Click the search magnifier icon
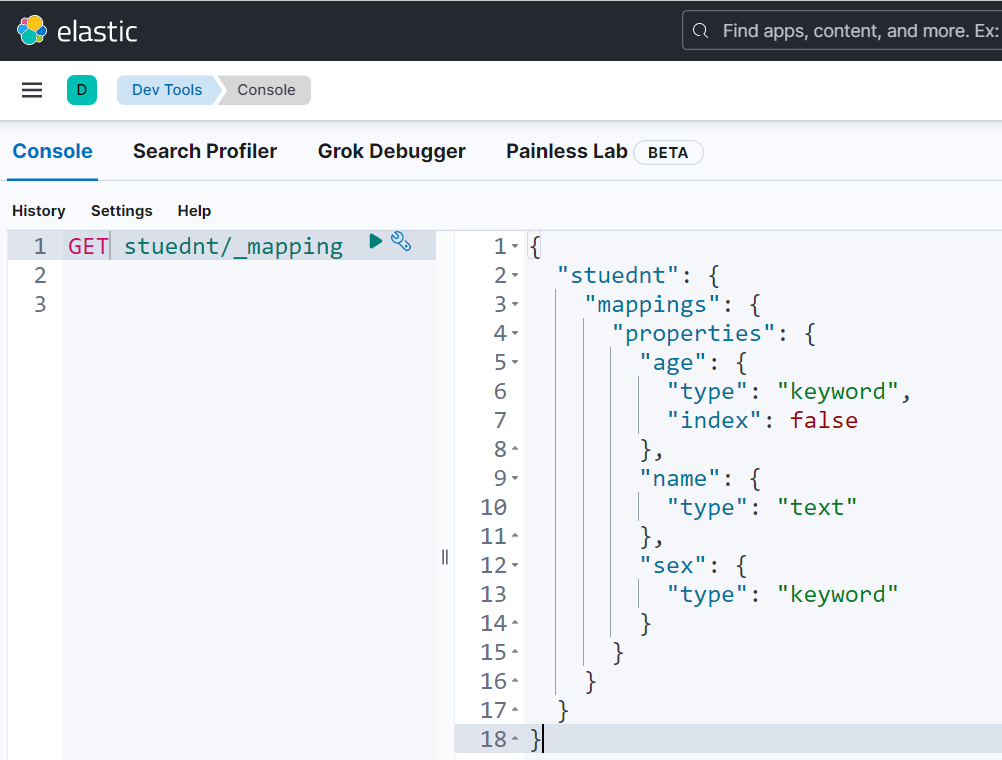 pos(701,31)
